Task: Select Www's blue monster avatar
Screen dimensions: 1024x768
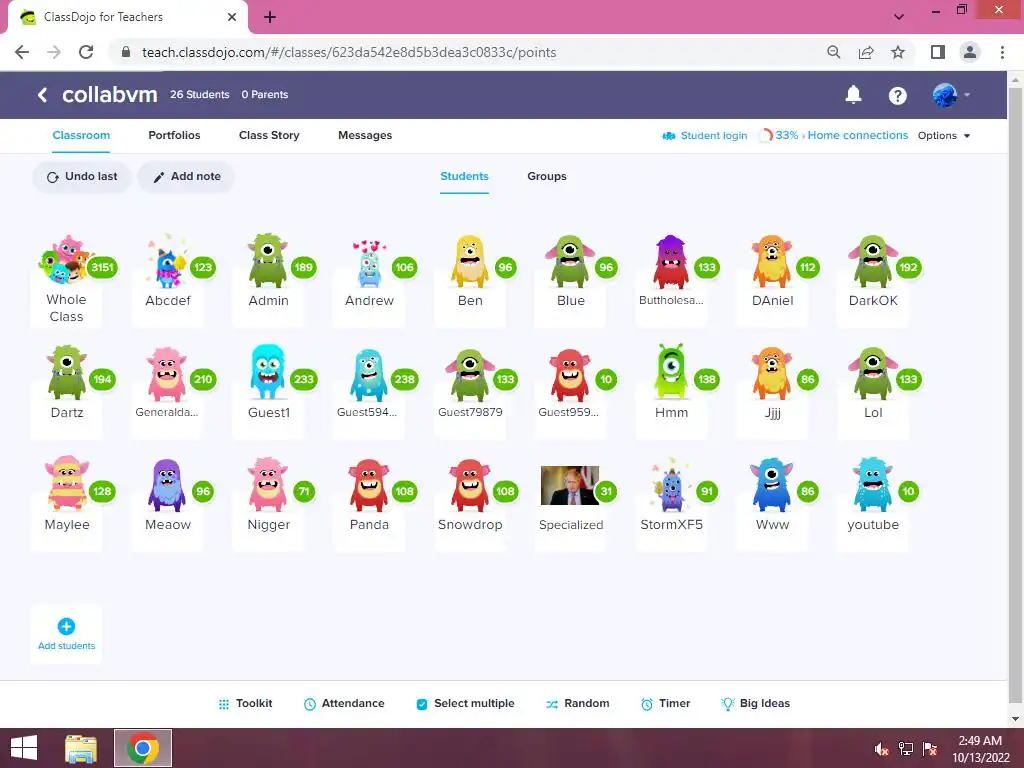Action: point(772,485)
